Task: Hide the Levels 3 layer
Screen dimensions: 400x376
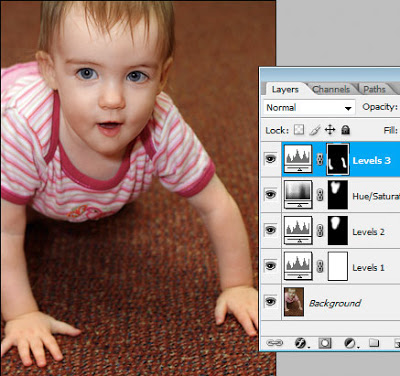Action: (271, 159)
